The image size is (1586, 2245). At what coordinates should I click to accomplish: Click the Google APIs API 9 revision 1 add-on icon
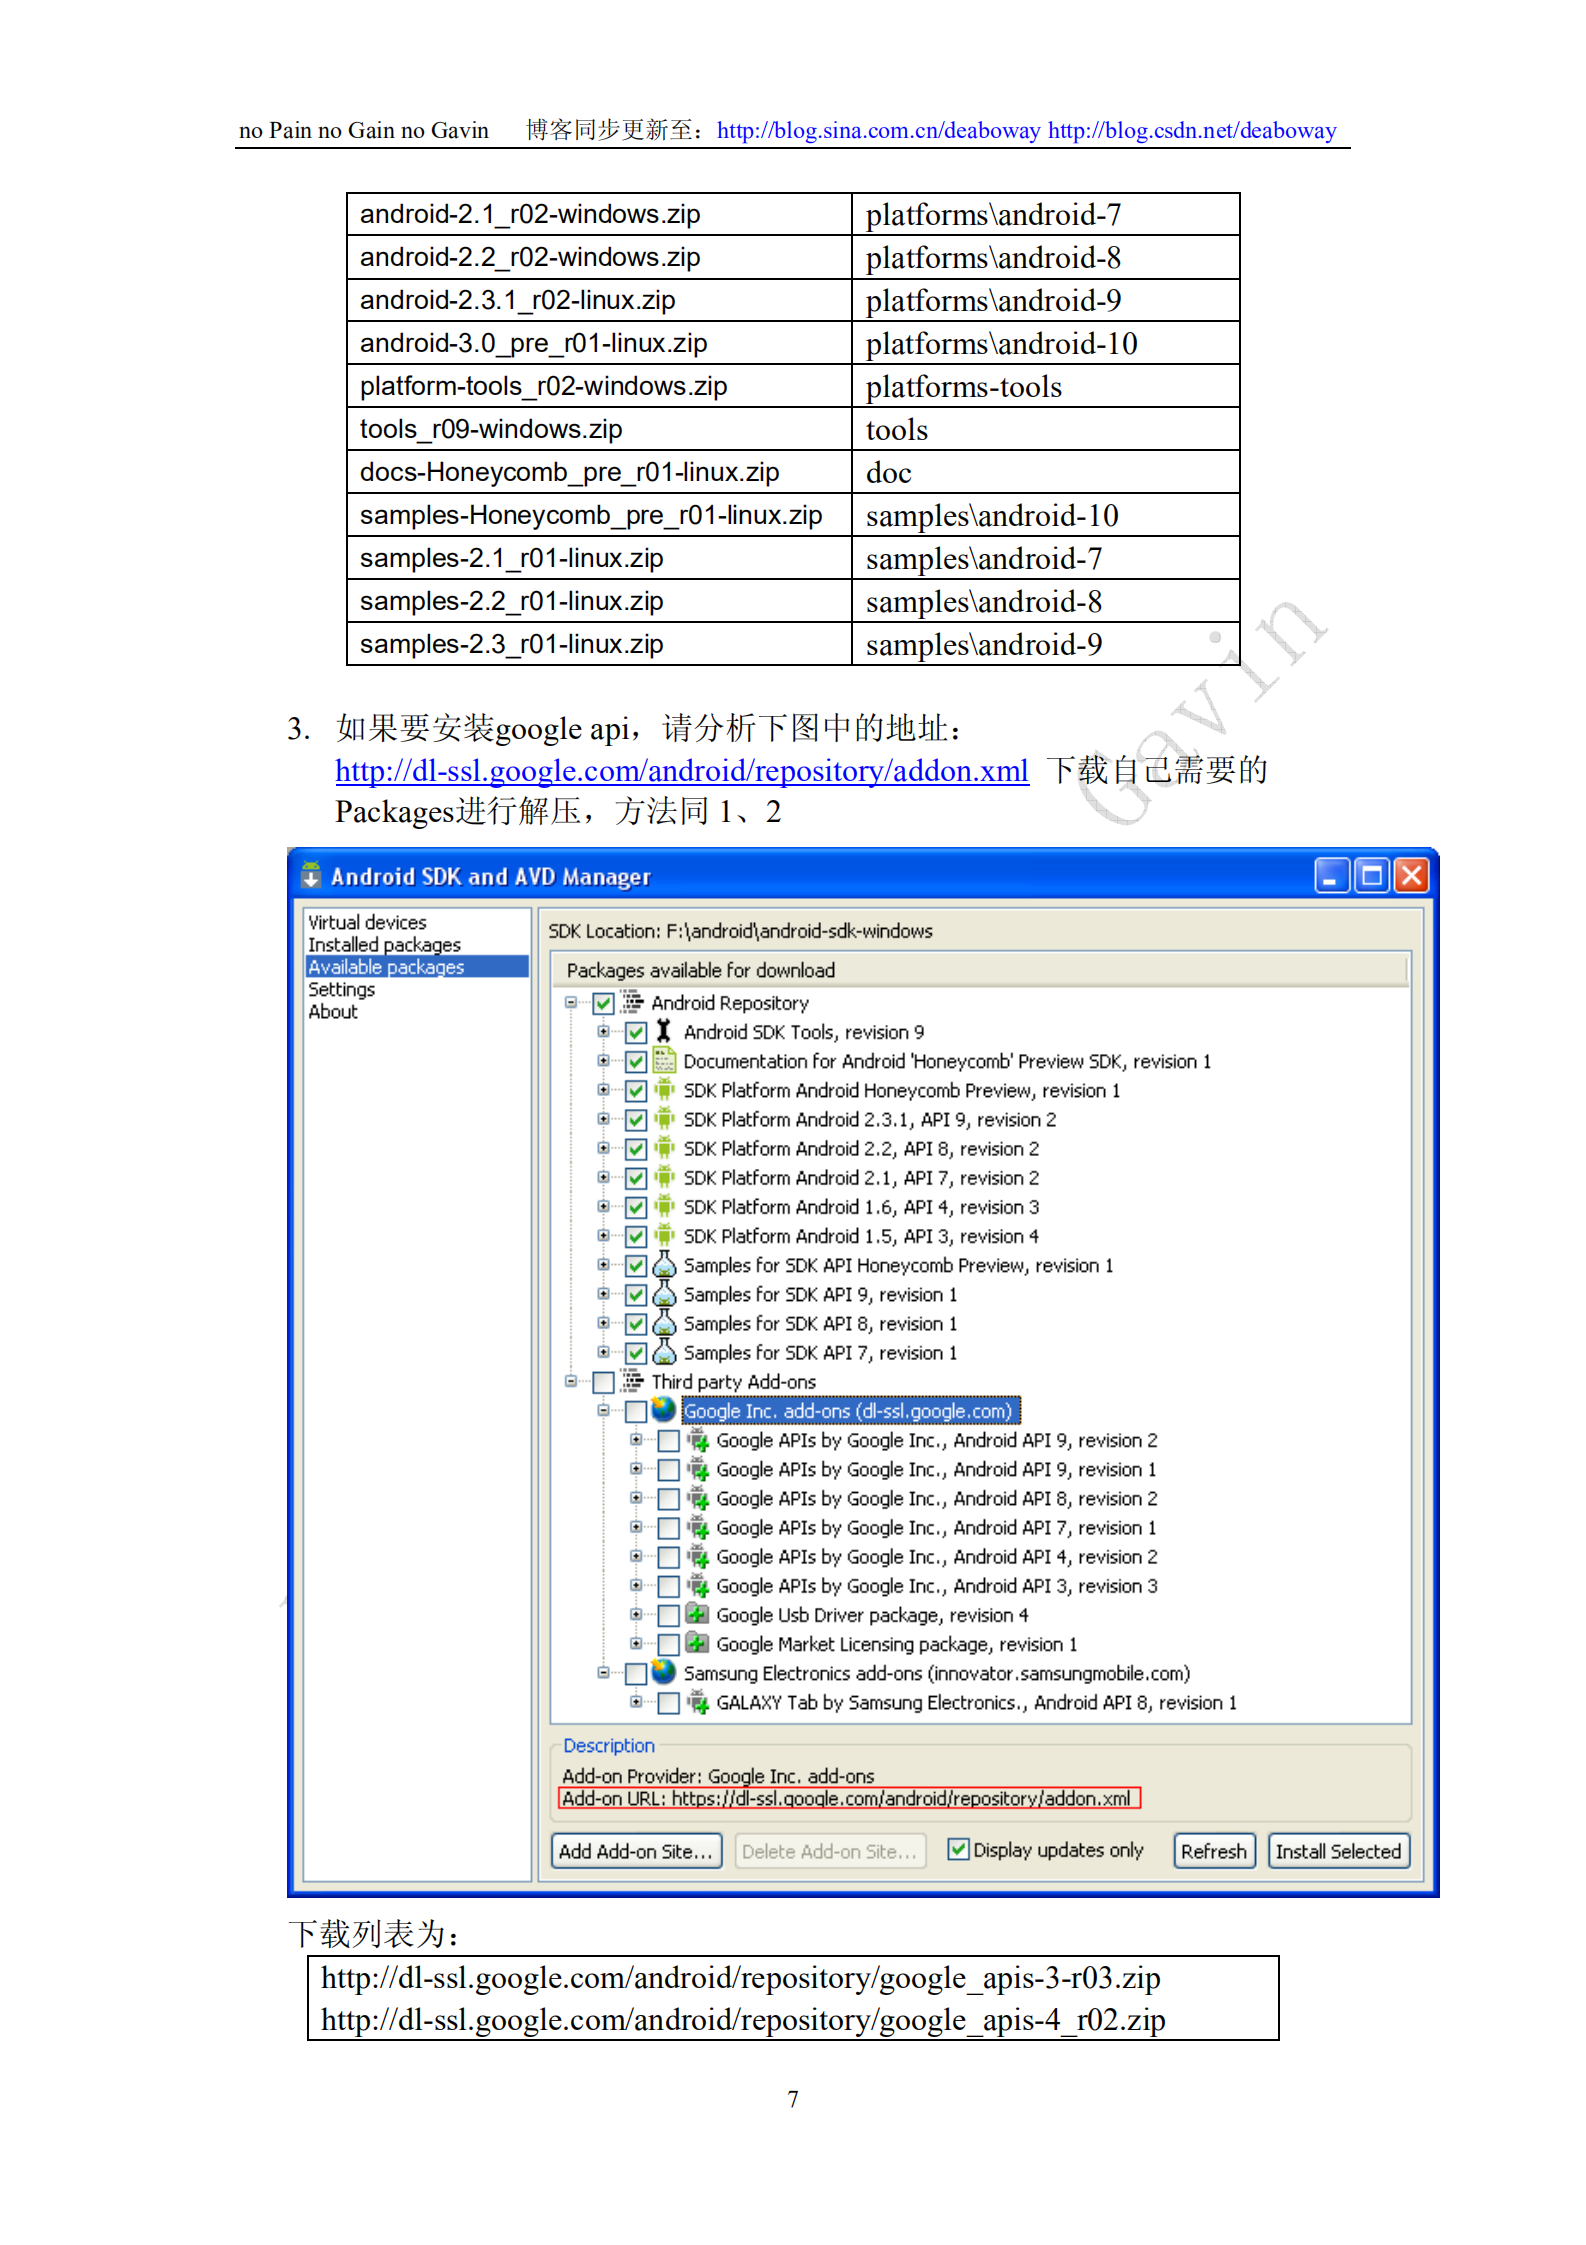point(697,1469)
